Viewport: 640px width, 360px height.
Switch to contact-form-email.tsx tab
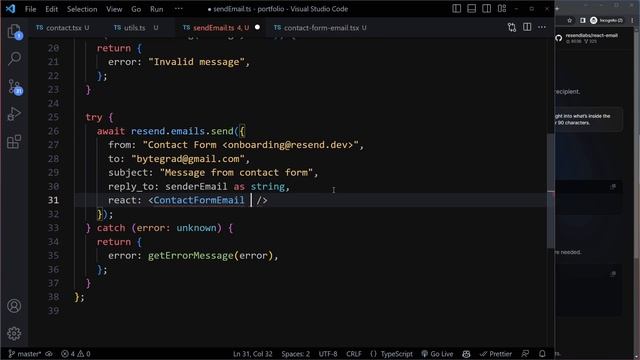(321, 28)
